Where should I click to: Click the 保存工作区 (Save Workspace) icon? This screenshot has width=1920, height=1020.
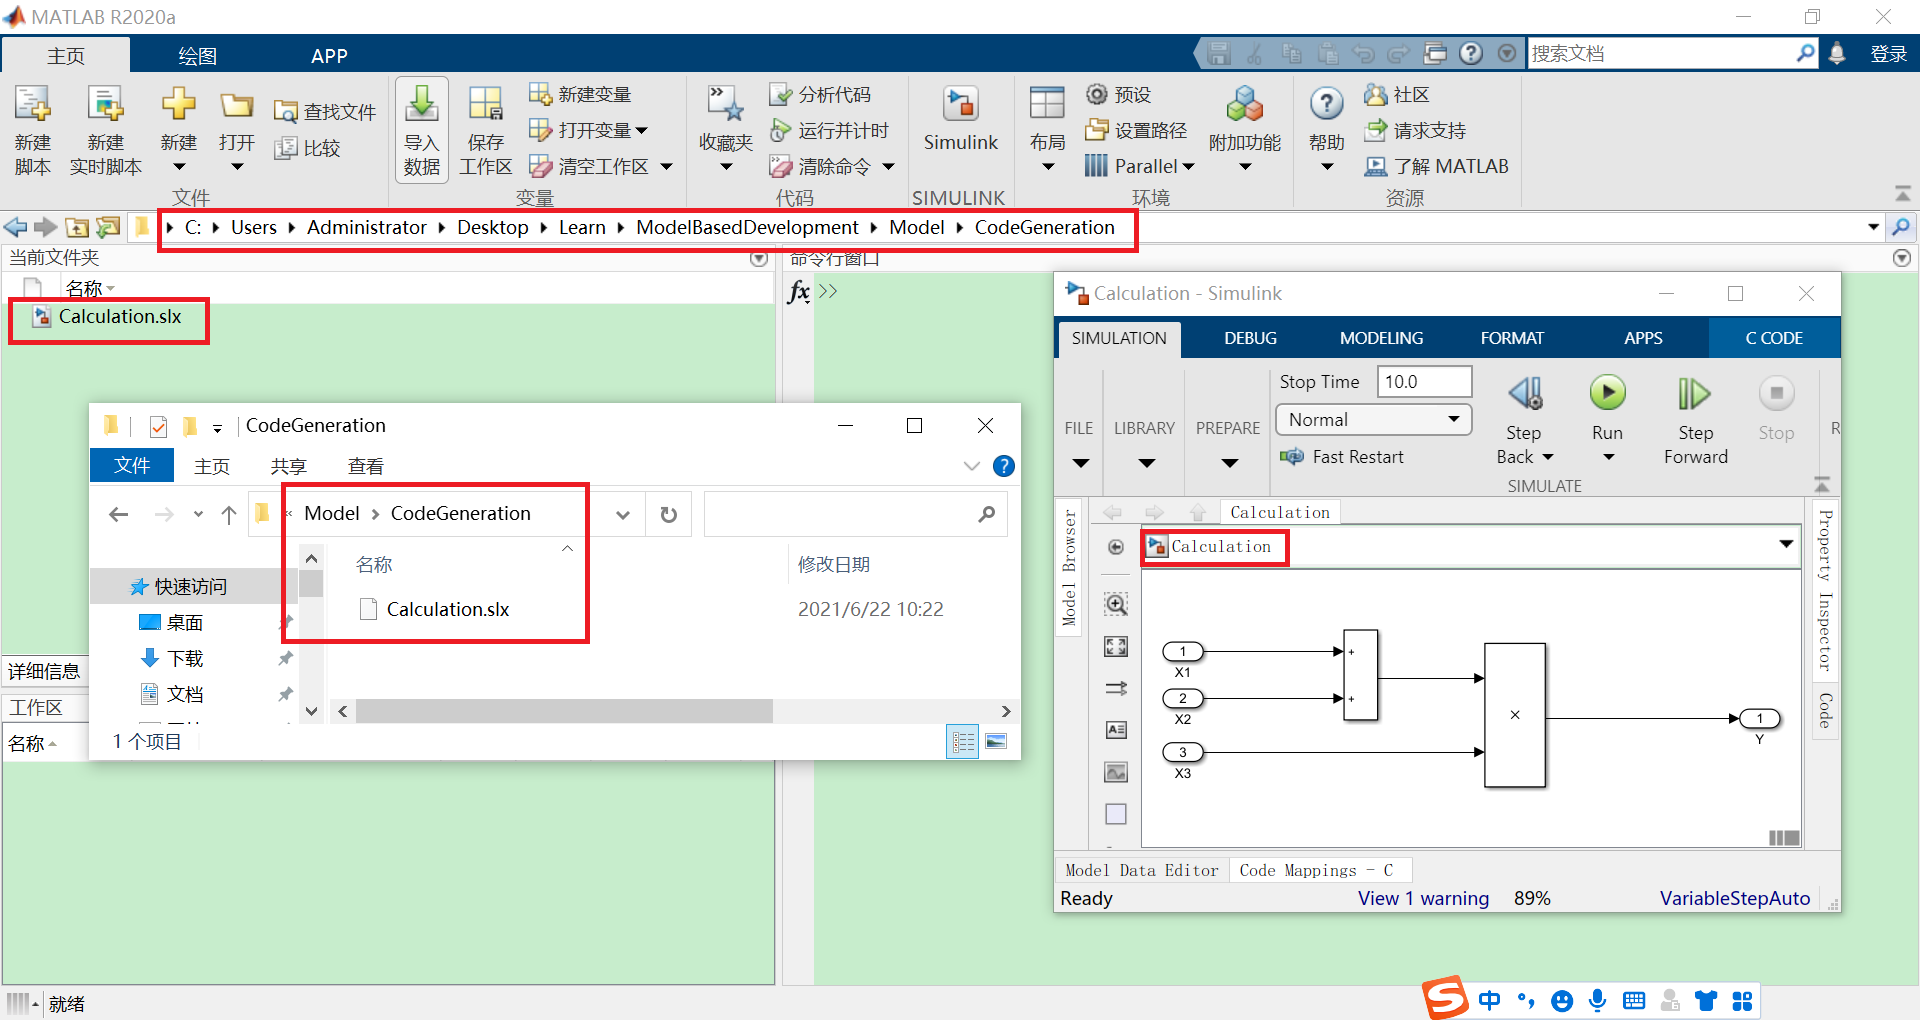click(x=485, y=105)
